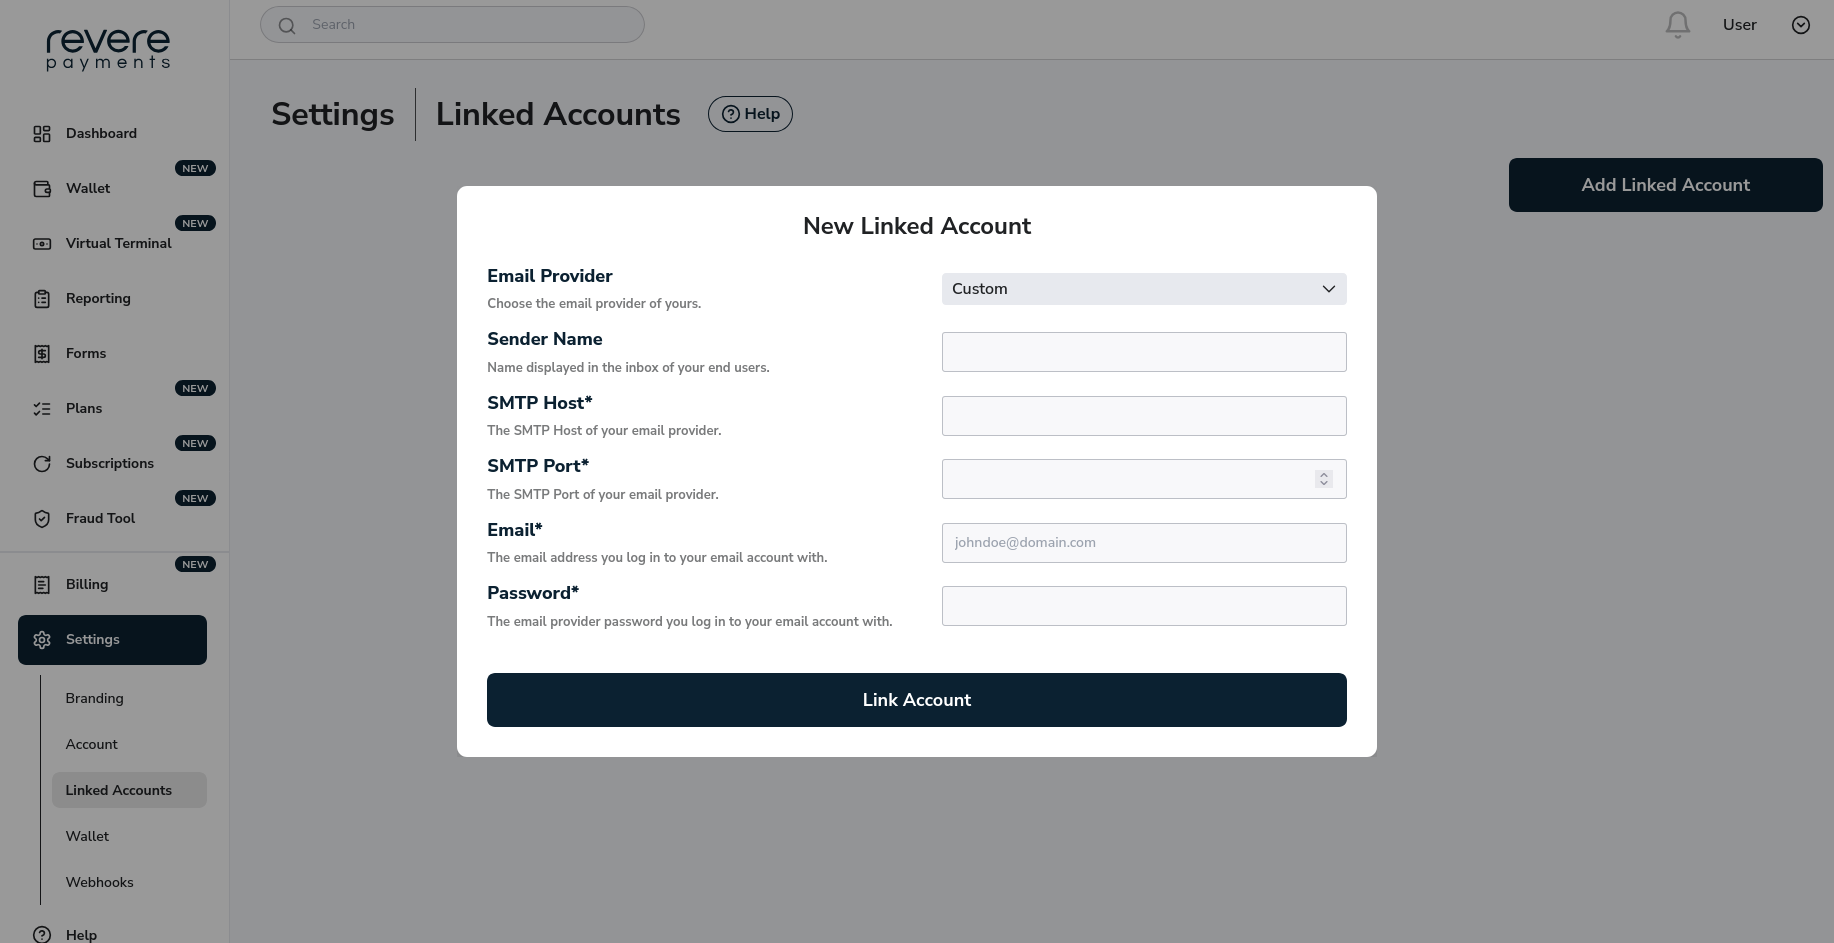
Task: Select the Subscriptions icon
Action: click(42, 463)
